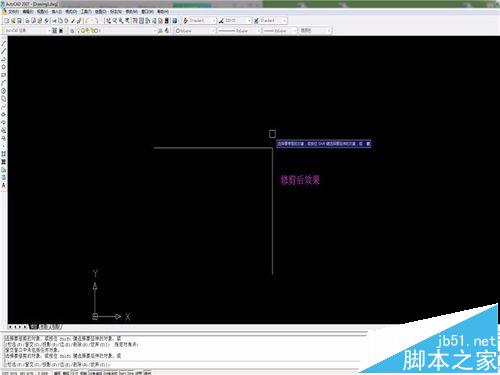Toggle Object Snap (对象捕捉) in status bar
This screenshot has height=375, width=500.
tap(95, 373)
